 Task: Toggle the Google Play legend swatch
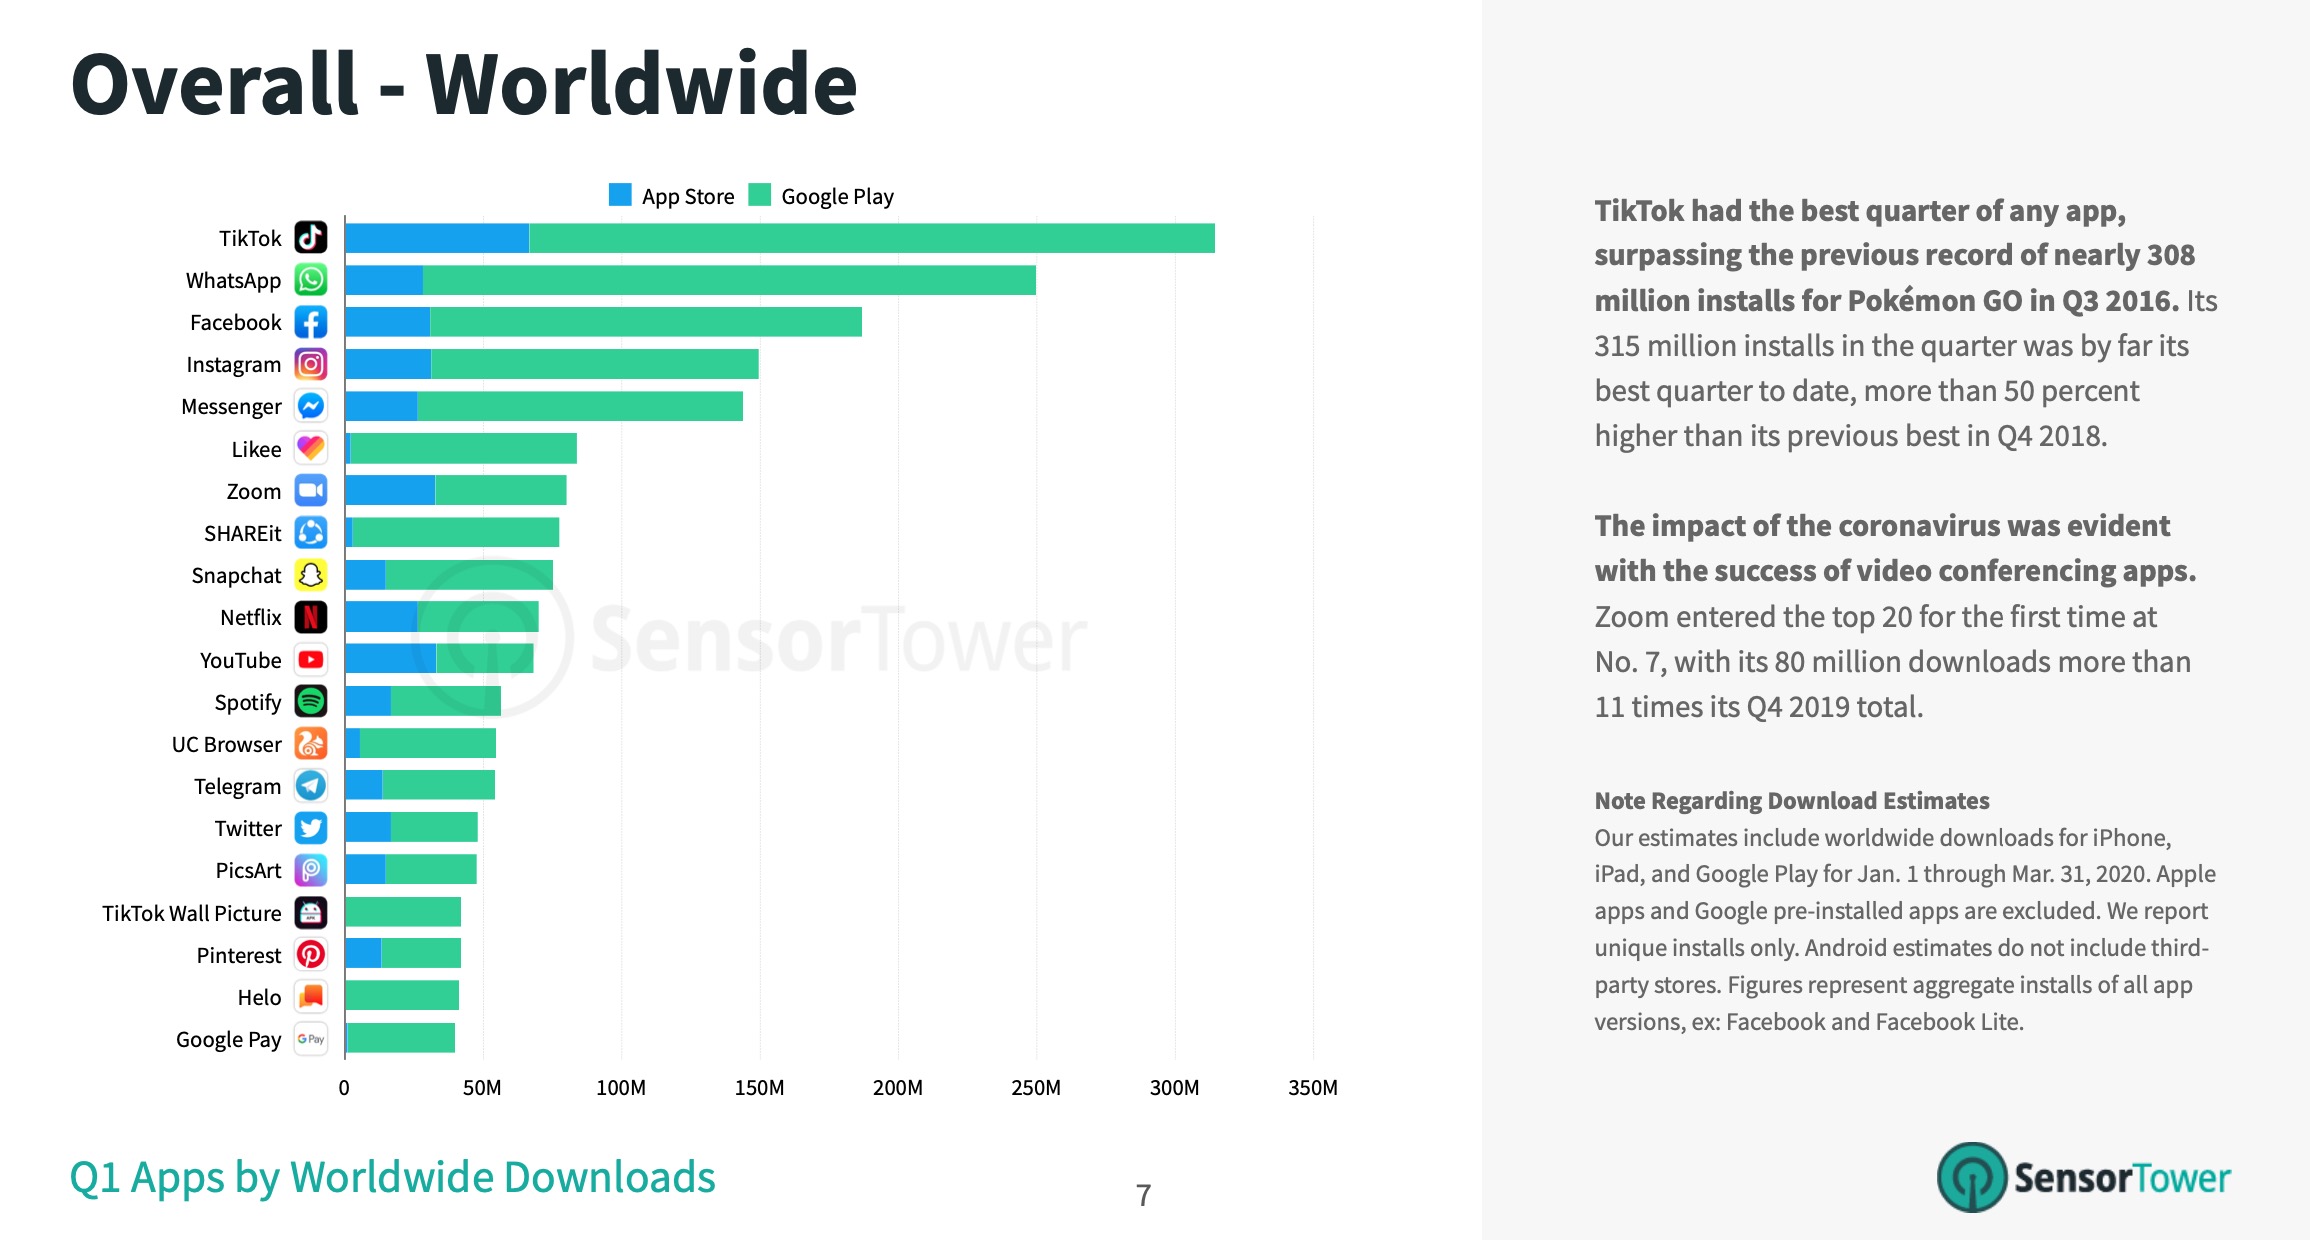(x=760, y=195)
